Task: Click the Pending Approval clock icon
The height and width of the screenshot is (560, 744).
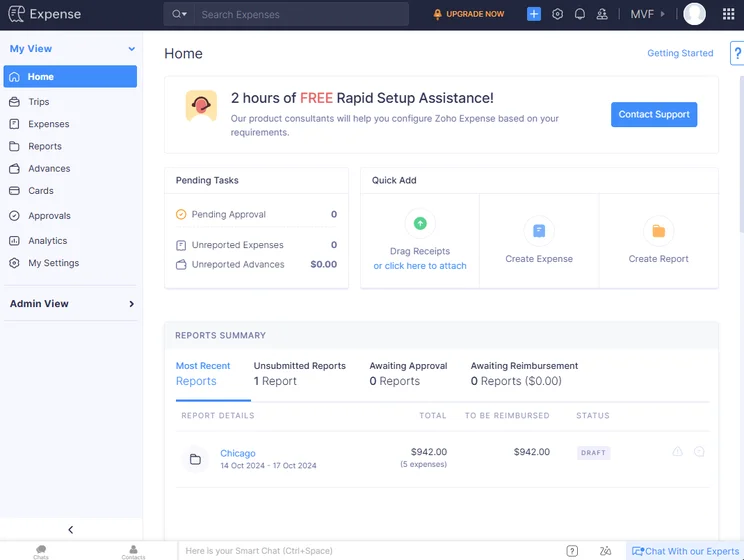Action: (x=181, y=215)
